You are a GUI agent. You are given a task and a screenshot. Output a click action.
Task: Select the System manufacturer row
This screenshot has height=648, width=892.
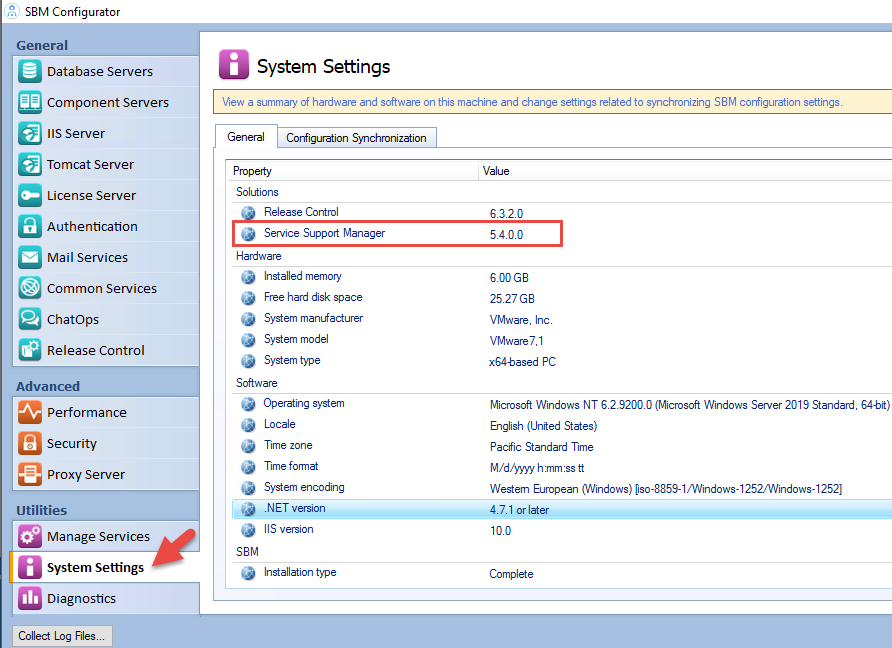pos(562,319)
